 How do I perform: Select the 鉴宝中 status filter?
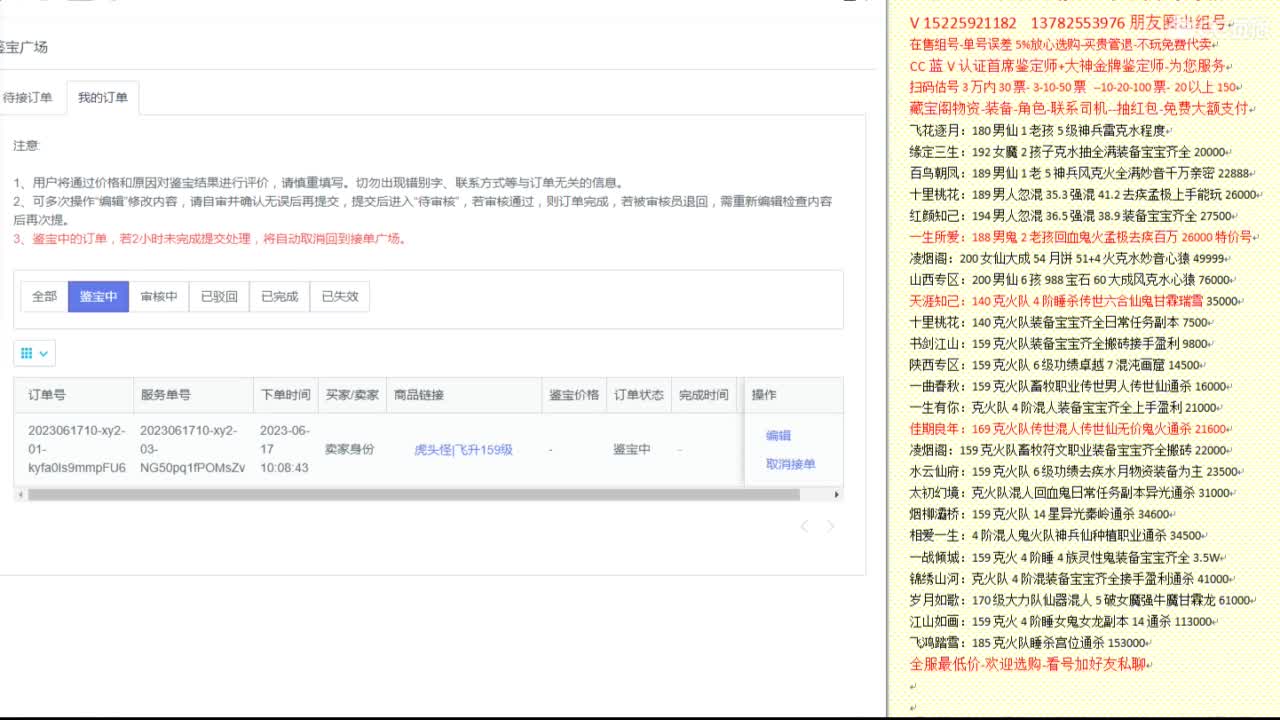point(98,296)
